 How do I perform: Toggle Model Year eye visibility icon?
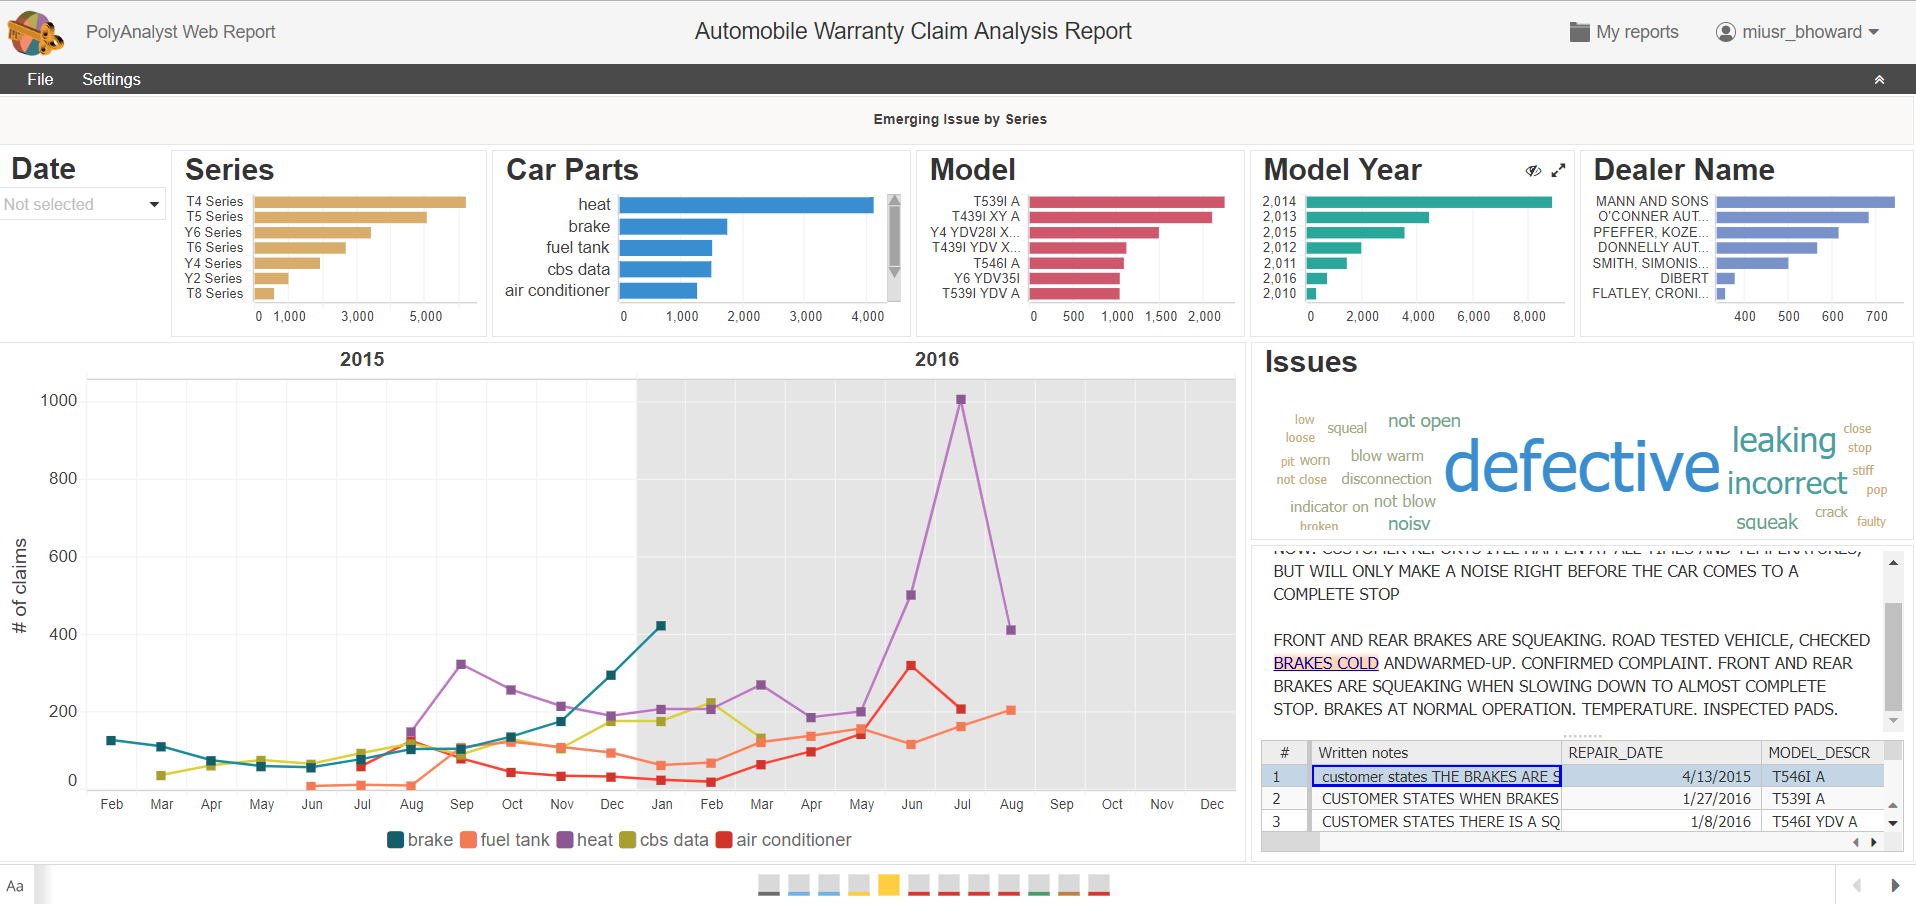(x=1533, y=171)
